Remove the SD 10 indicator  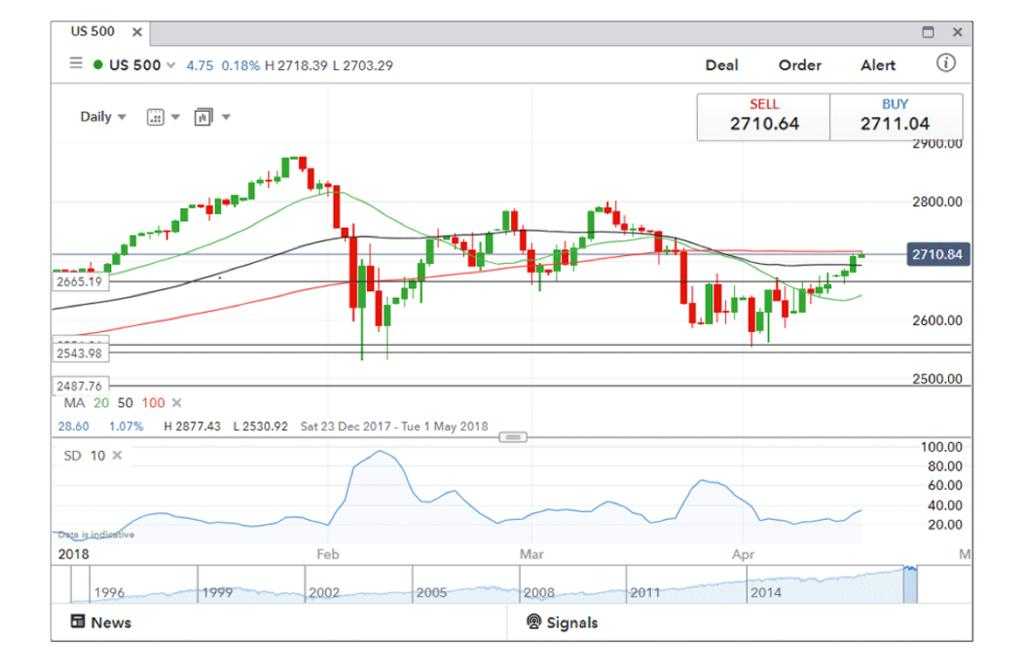pyautogui.click(x=116, y=456)
